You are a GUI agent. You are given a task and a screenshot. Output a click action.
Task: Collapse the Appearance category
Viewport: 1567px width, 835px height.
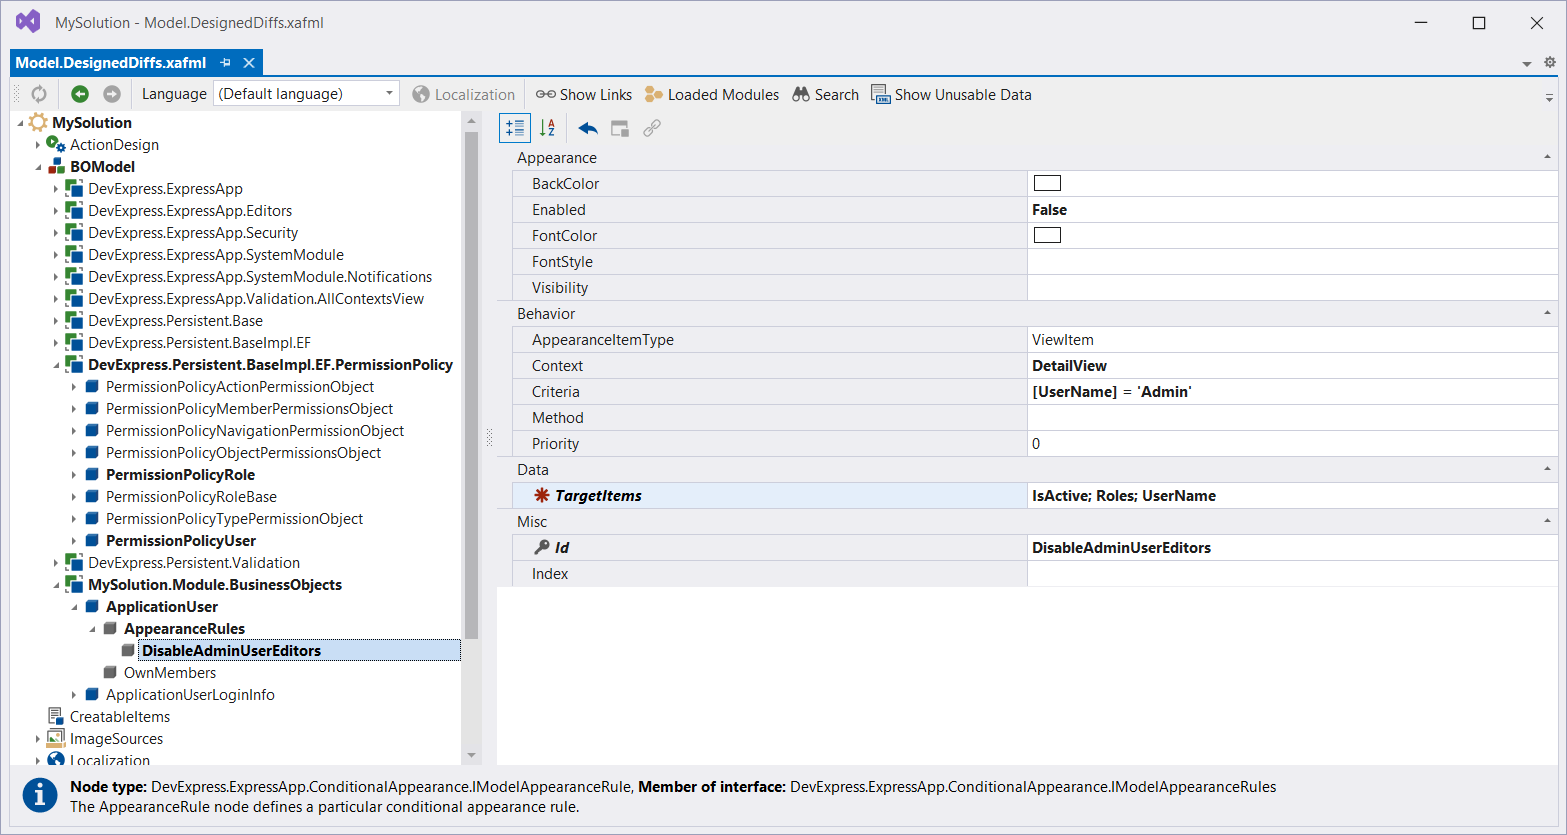pos(1547,157)
